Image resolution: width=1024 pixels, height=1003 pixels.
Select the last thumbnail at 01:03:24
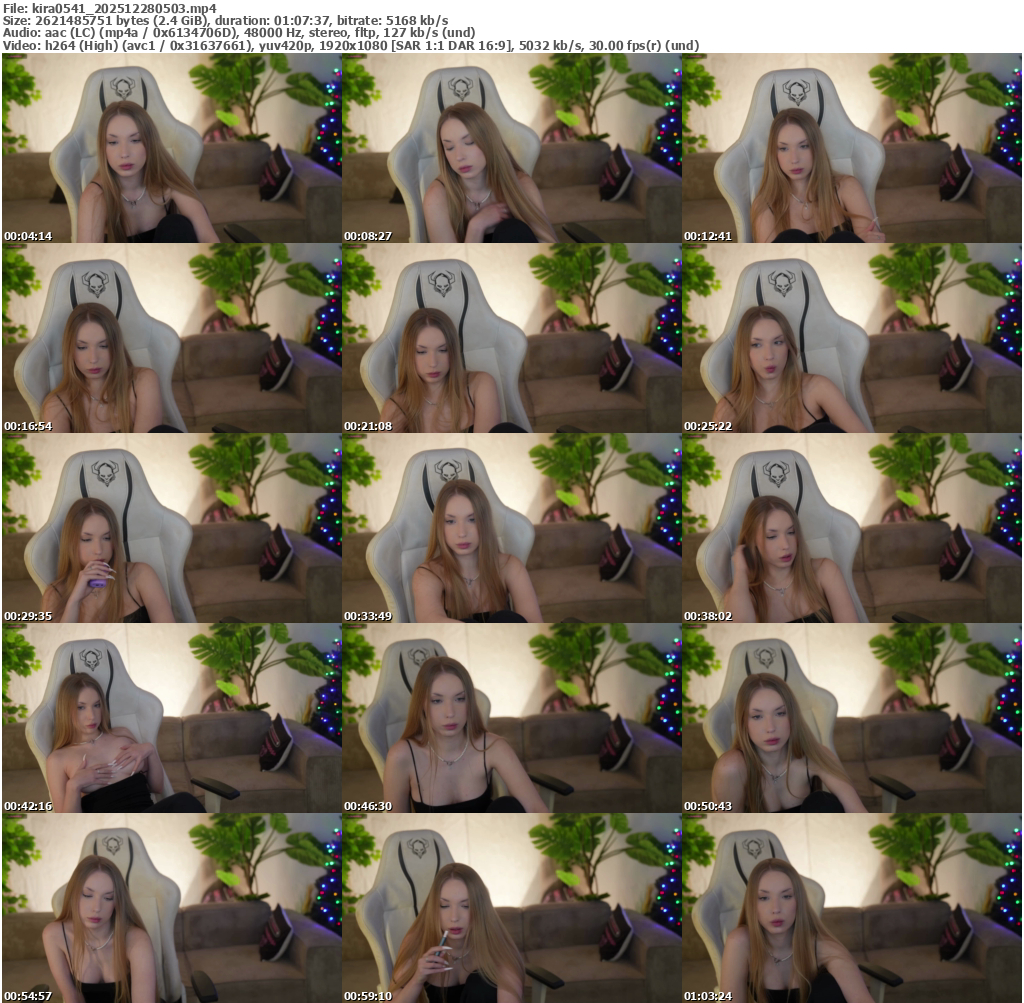point(852,908)
